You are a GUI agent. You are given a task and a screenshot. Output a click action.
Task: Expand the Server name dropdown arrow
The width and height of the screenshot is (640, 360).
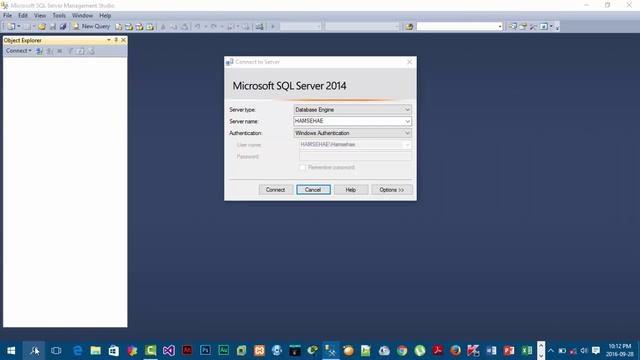point(407,121)
